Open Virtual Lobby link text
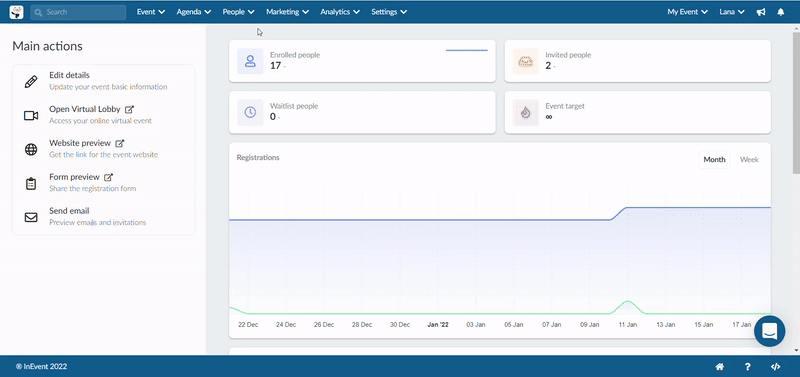Screen dimensions: 800x377 tap(85, 109)
